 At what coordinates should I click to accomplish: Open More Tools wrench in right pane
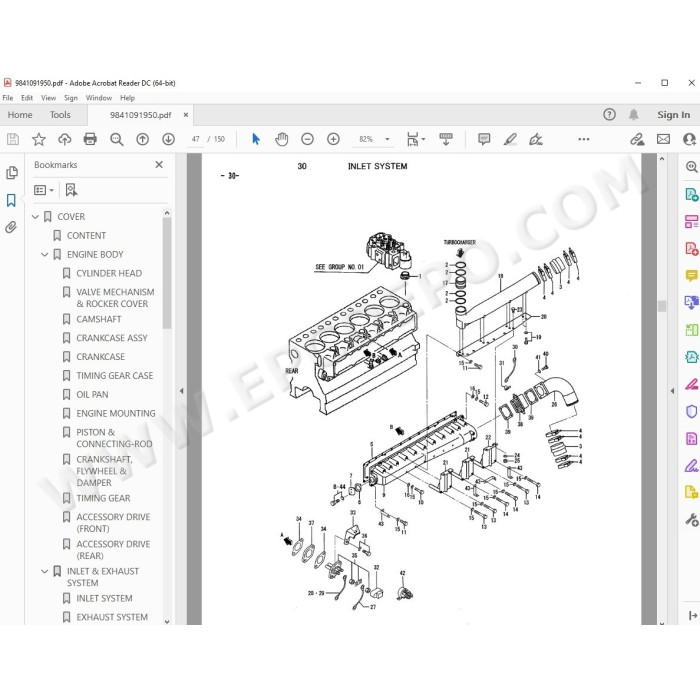pyautogui.click(x=692, y=520)
